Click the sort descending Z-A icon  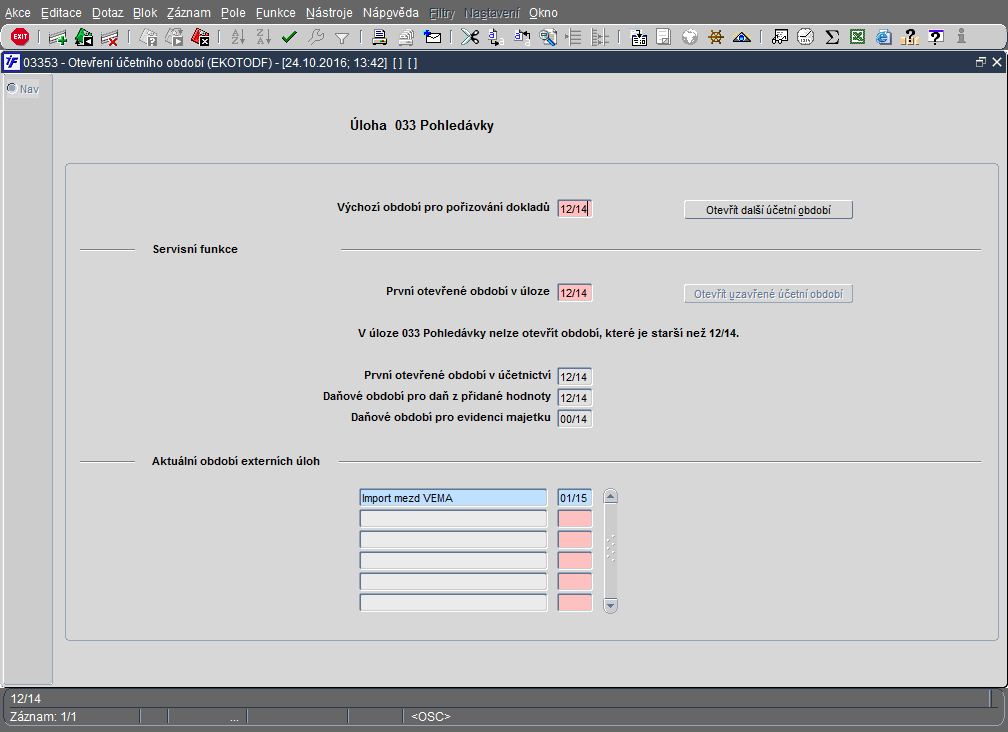point(264,37)
